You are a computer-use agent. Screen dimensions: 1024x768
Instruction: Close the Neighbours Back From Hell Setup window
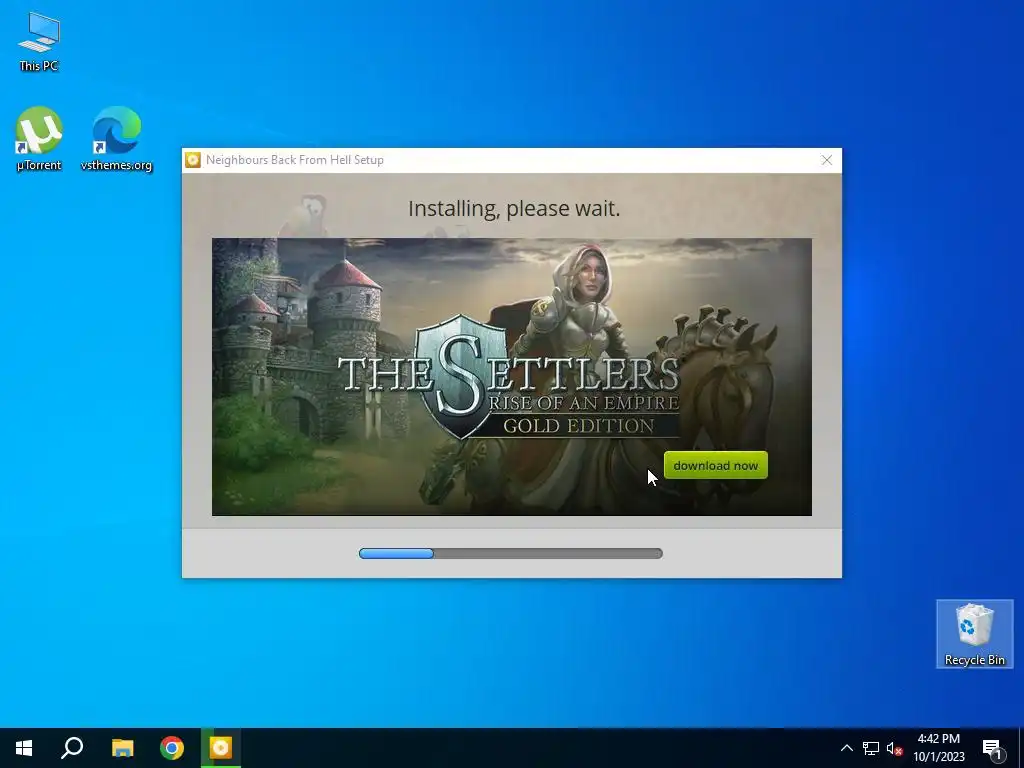[x=827, y=160]
